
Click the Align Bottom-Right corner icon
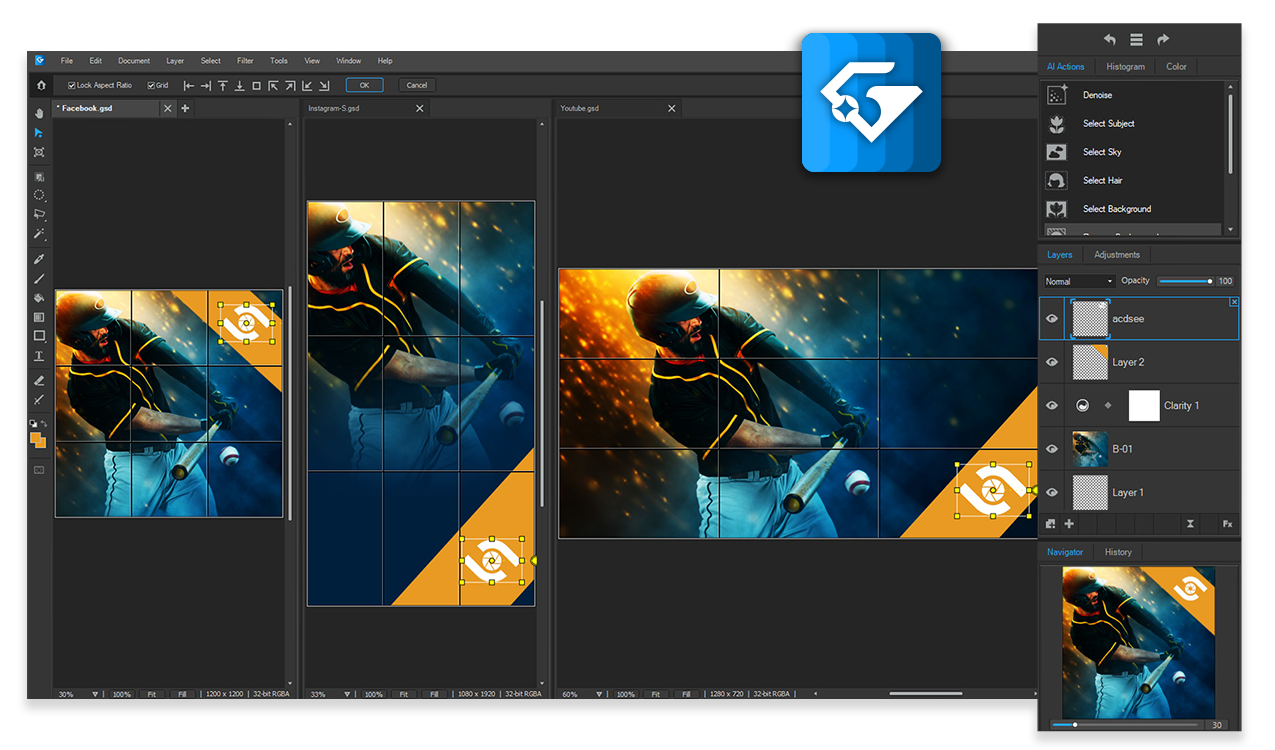coord(324,86)
